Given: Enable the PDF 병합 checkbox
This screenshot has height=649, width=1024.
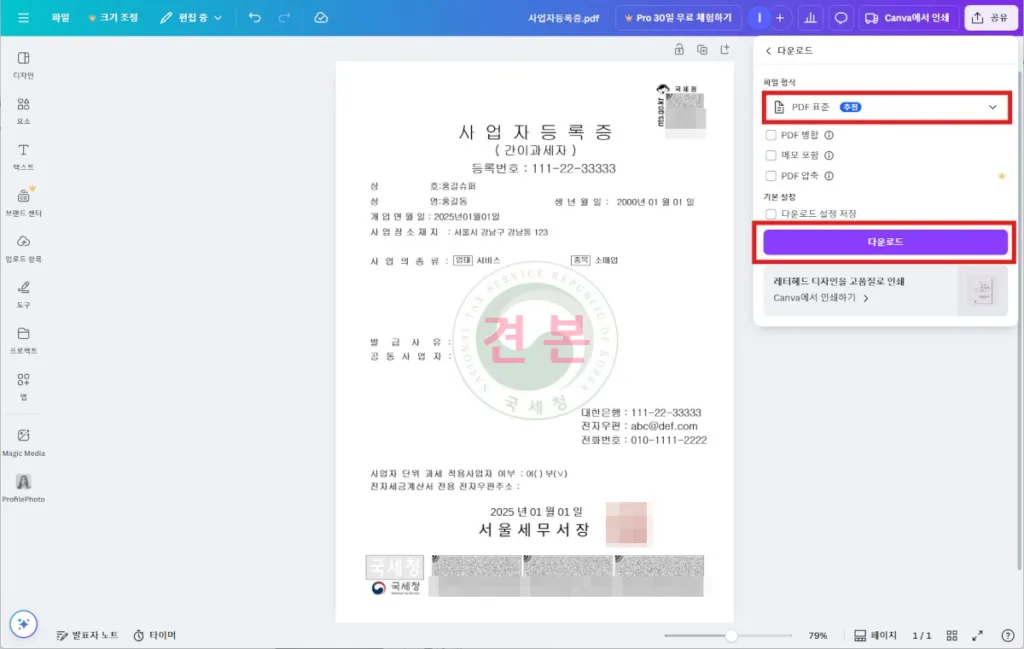Looking at the screenshot, I should click(x=770, y=135).
